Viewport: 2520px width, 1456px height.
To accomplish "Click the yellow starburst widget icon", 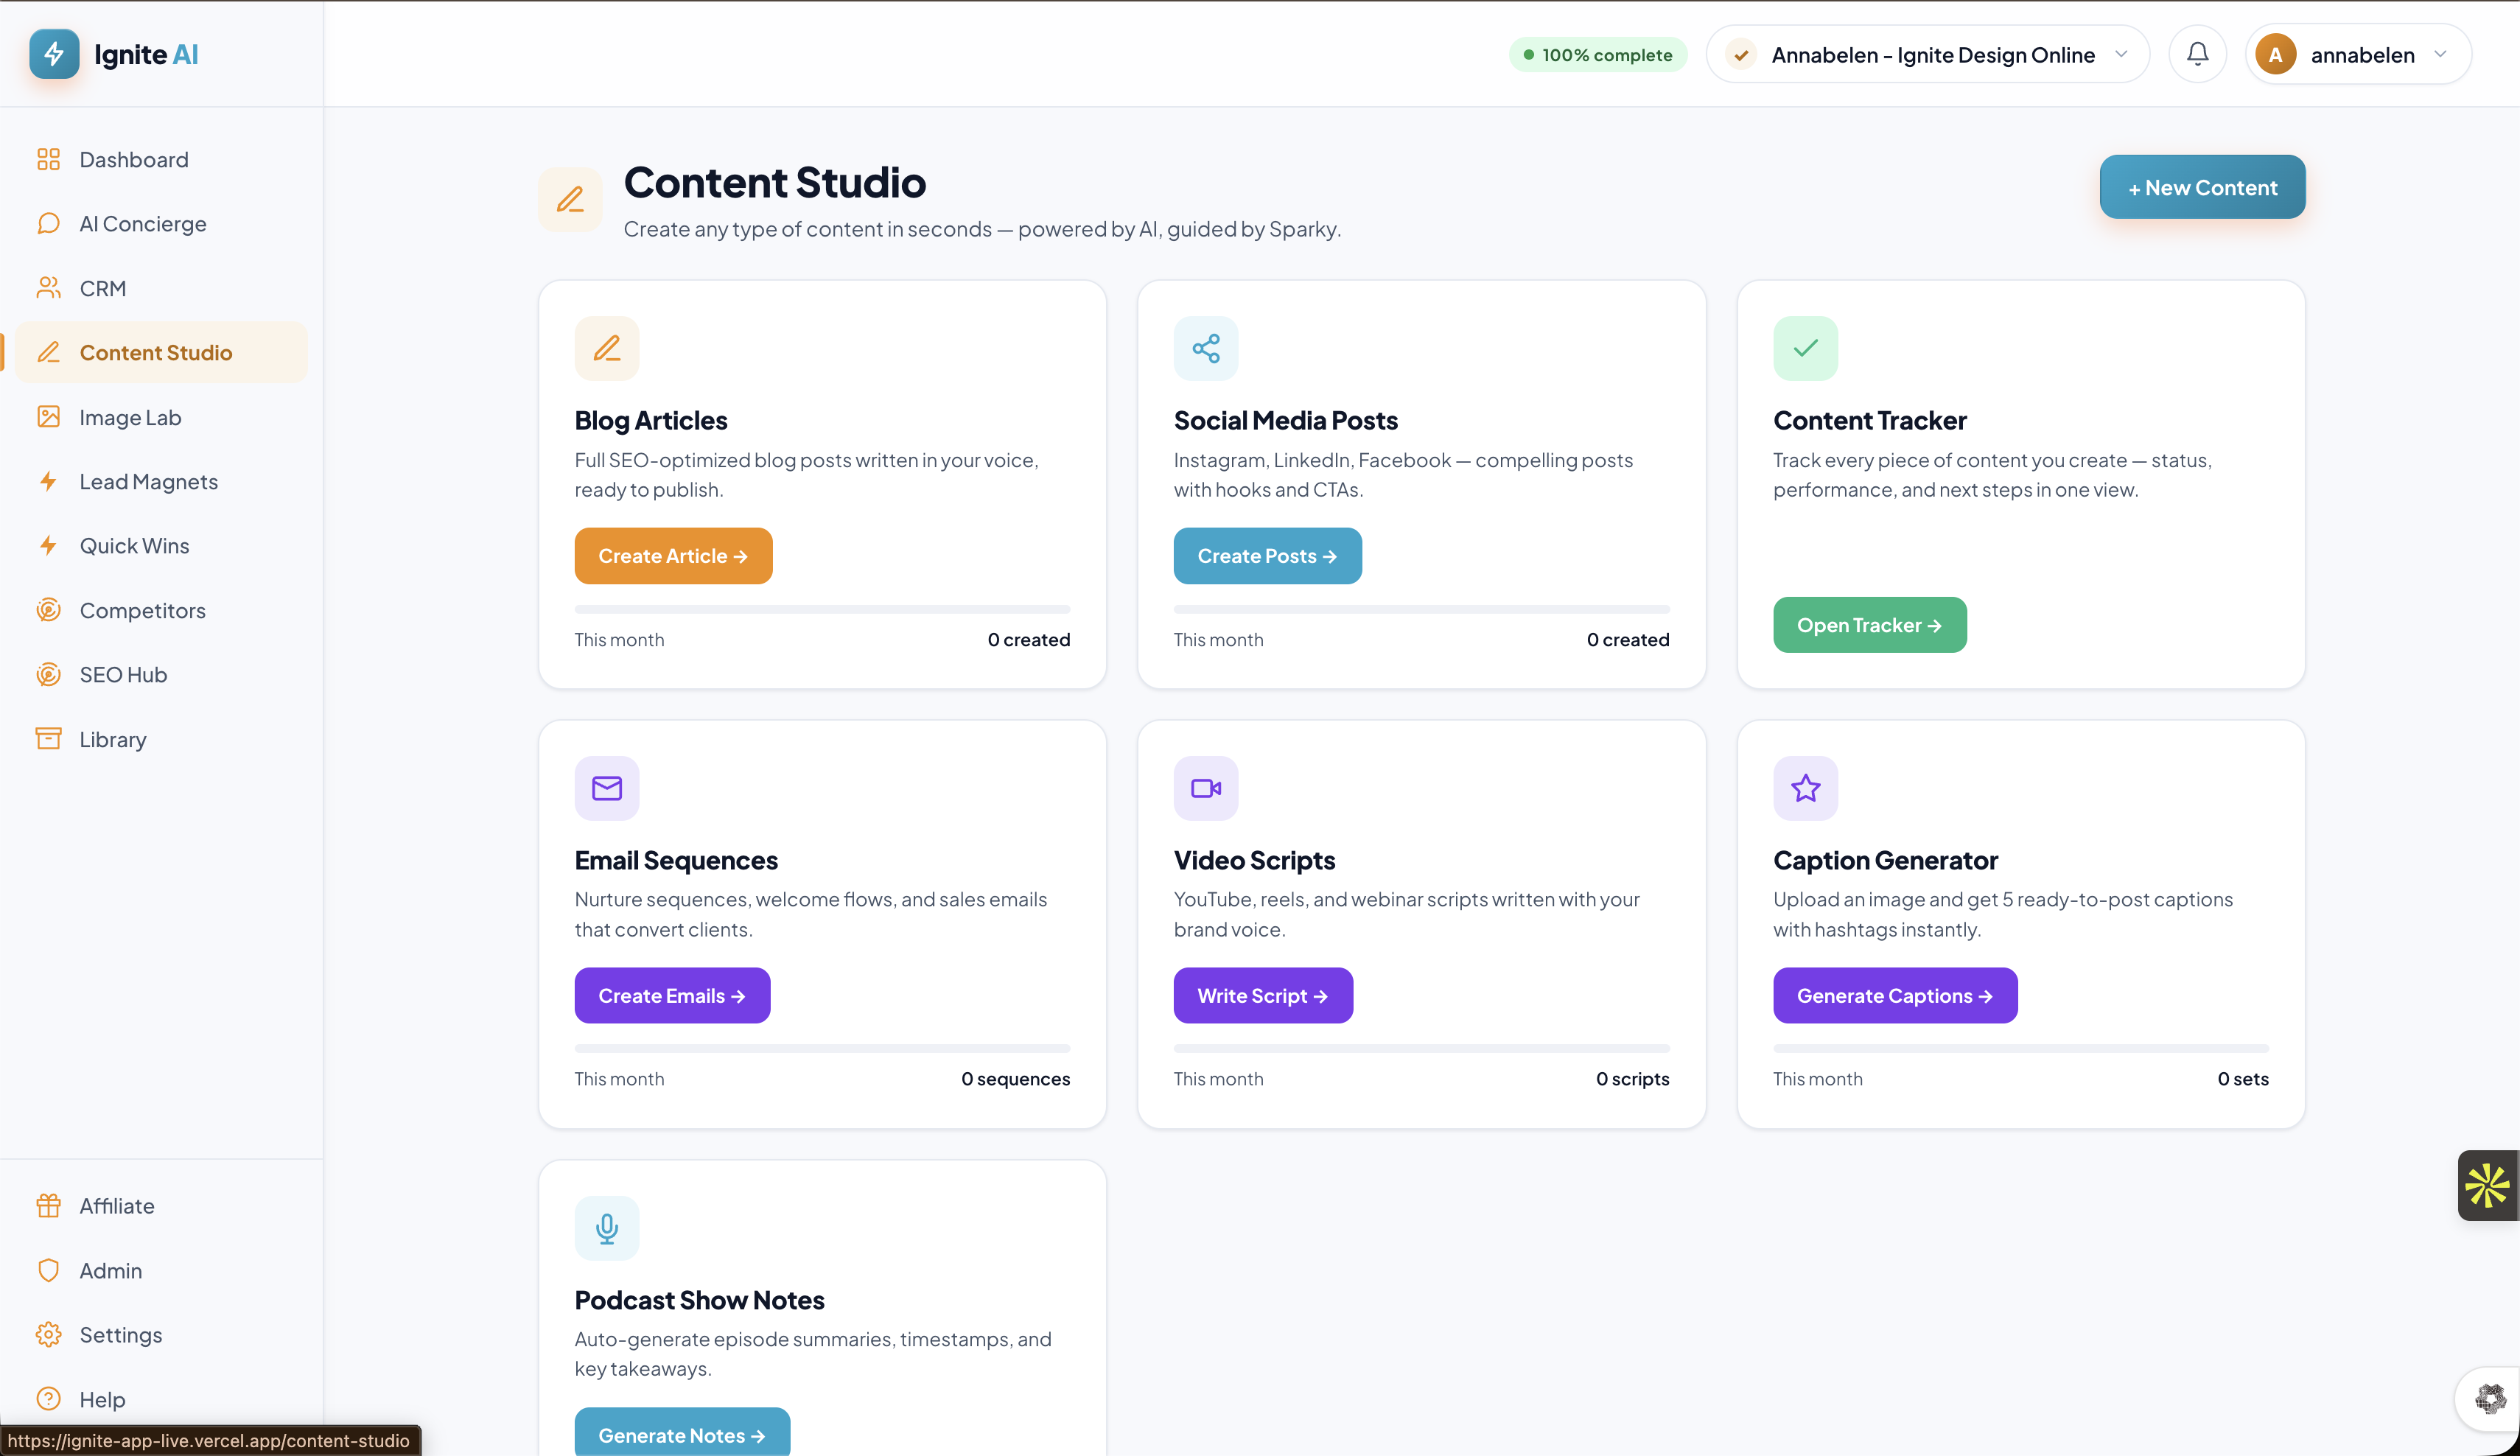I will coord(2487,1186).
